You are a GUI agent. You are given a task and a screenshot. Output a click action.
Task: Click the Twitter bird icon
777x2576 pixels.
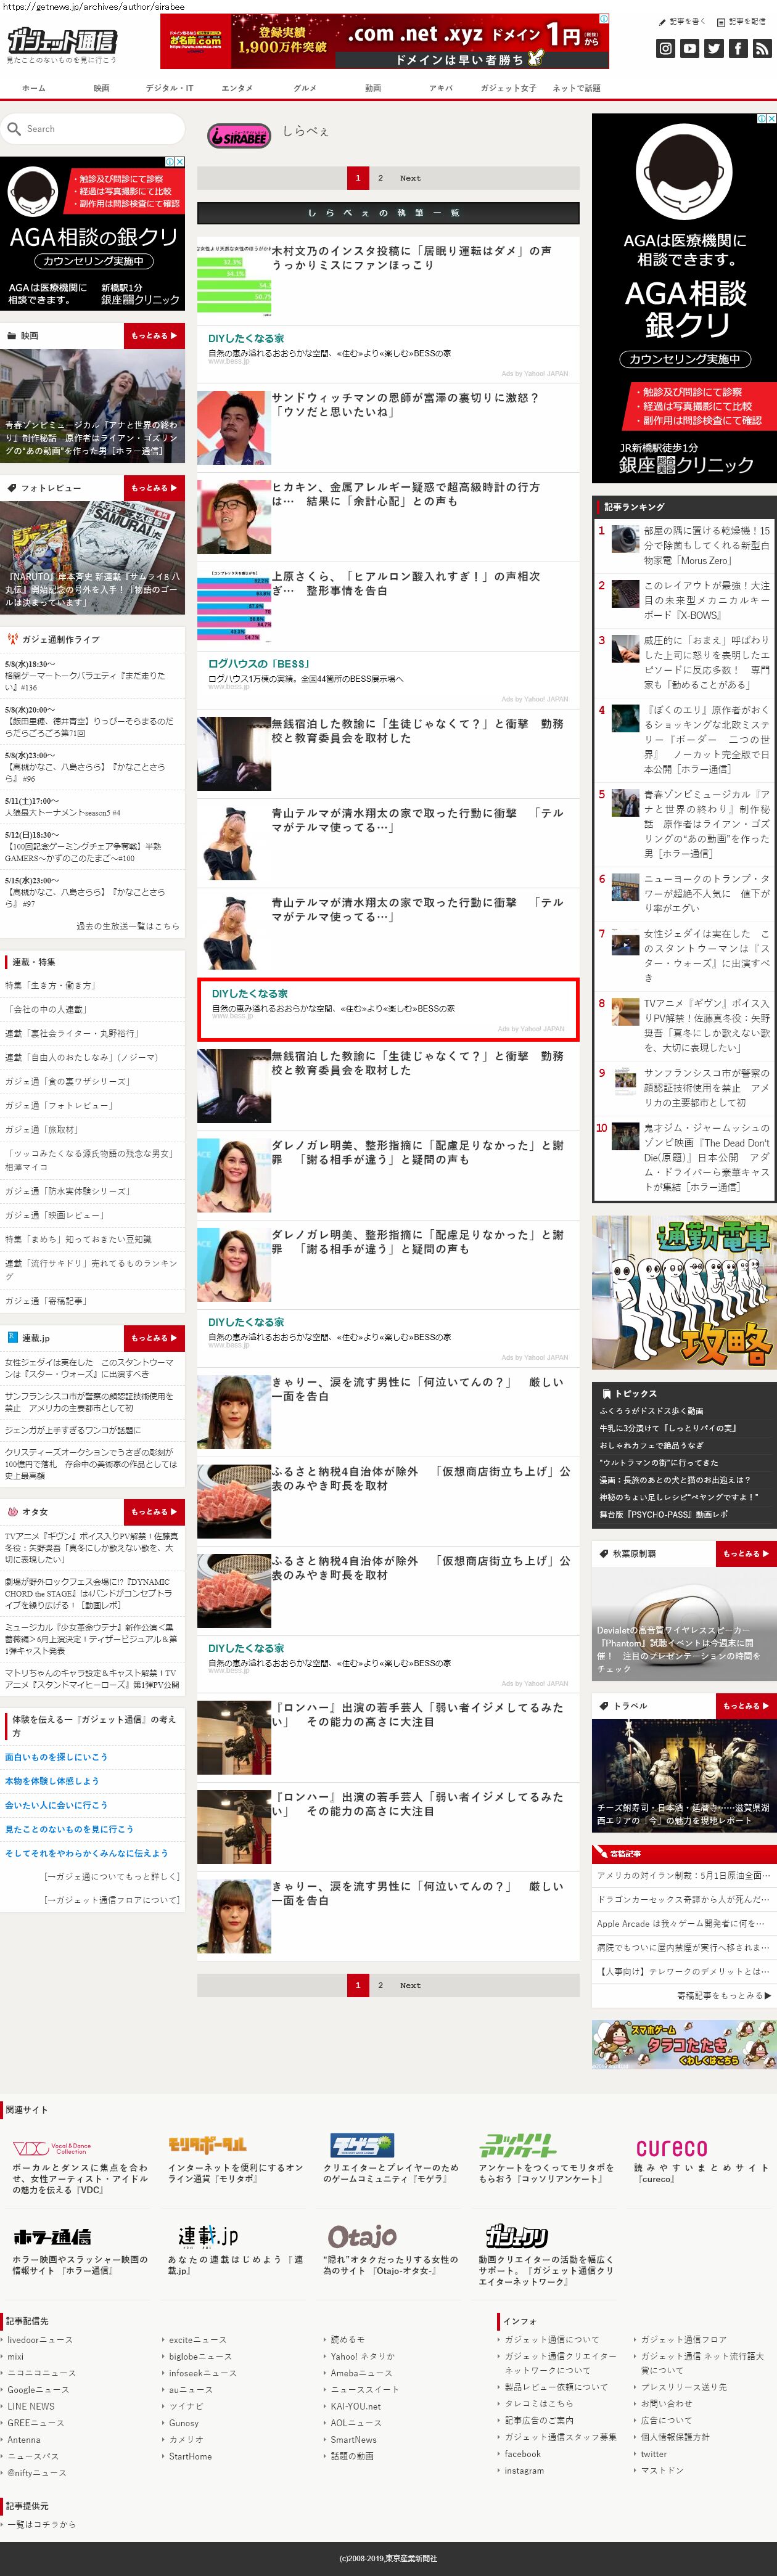tap(713, 48)
